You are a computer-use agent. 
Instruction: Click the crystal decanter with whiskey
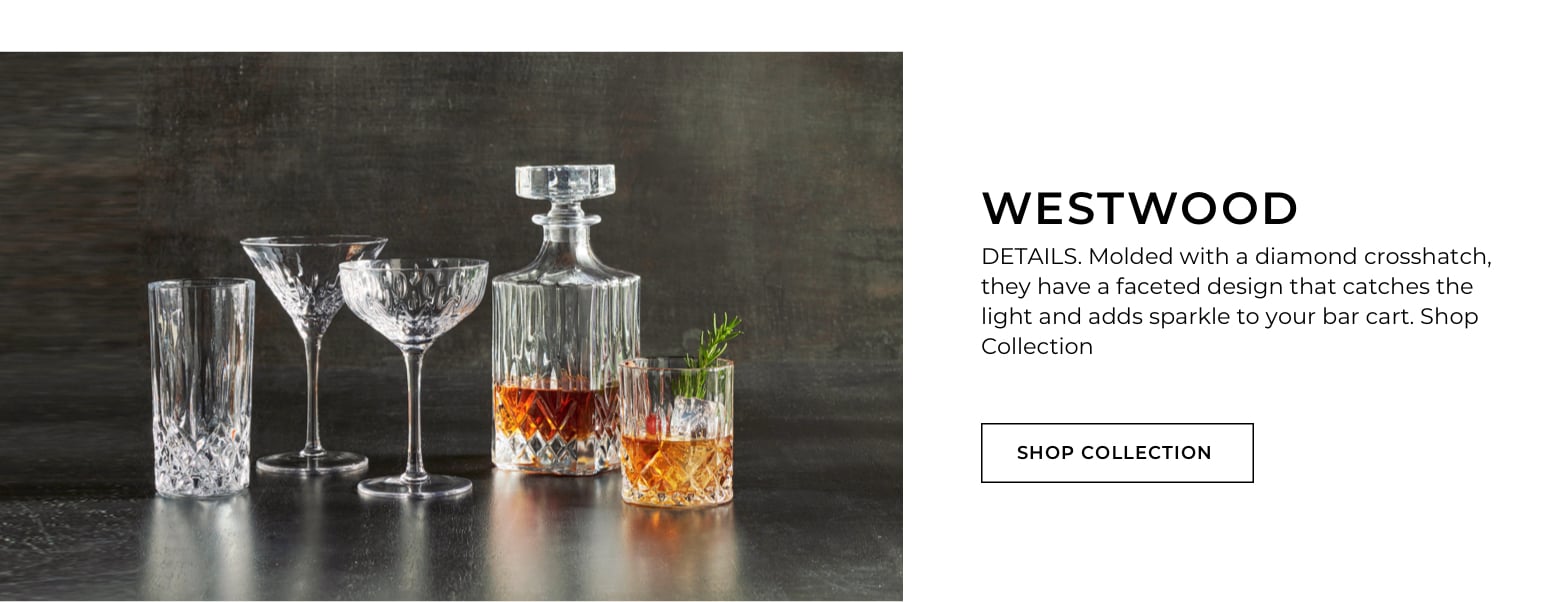(x=565, y=319)
